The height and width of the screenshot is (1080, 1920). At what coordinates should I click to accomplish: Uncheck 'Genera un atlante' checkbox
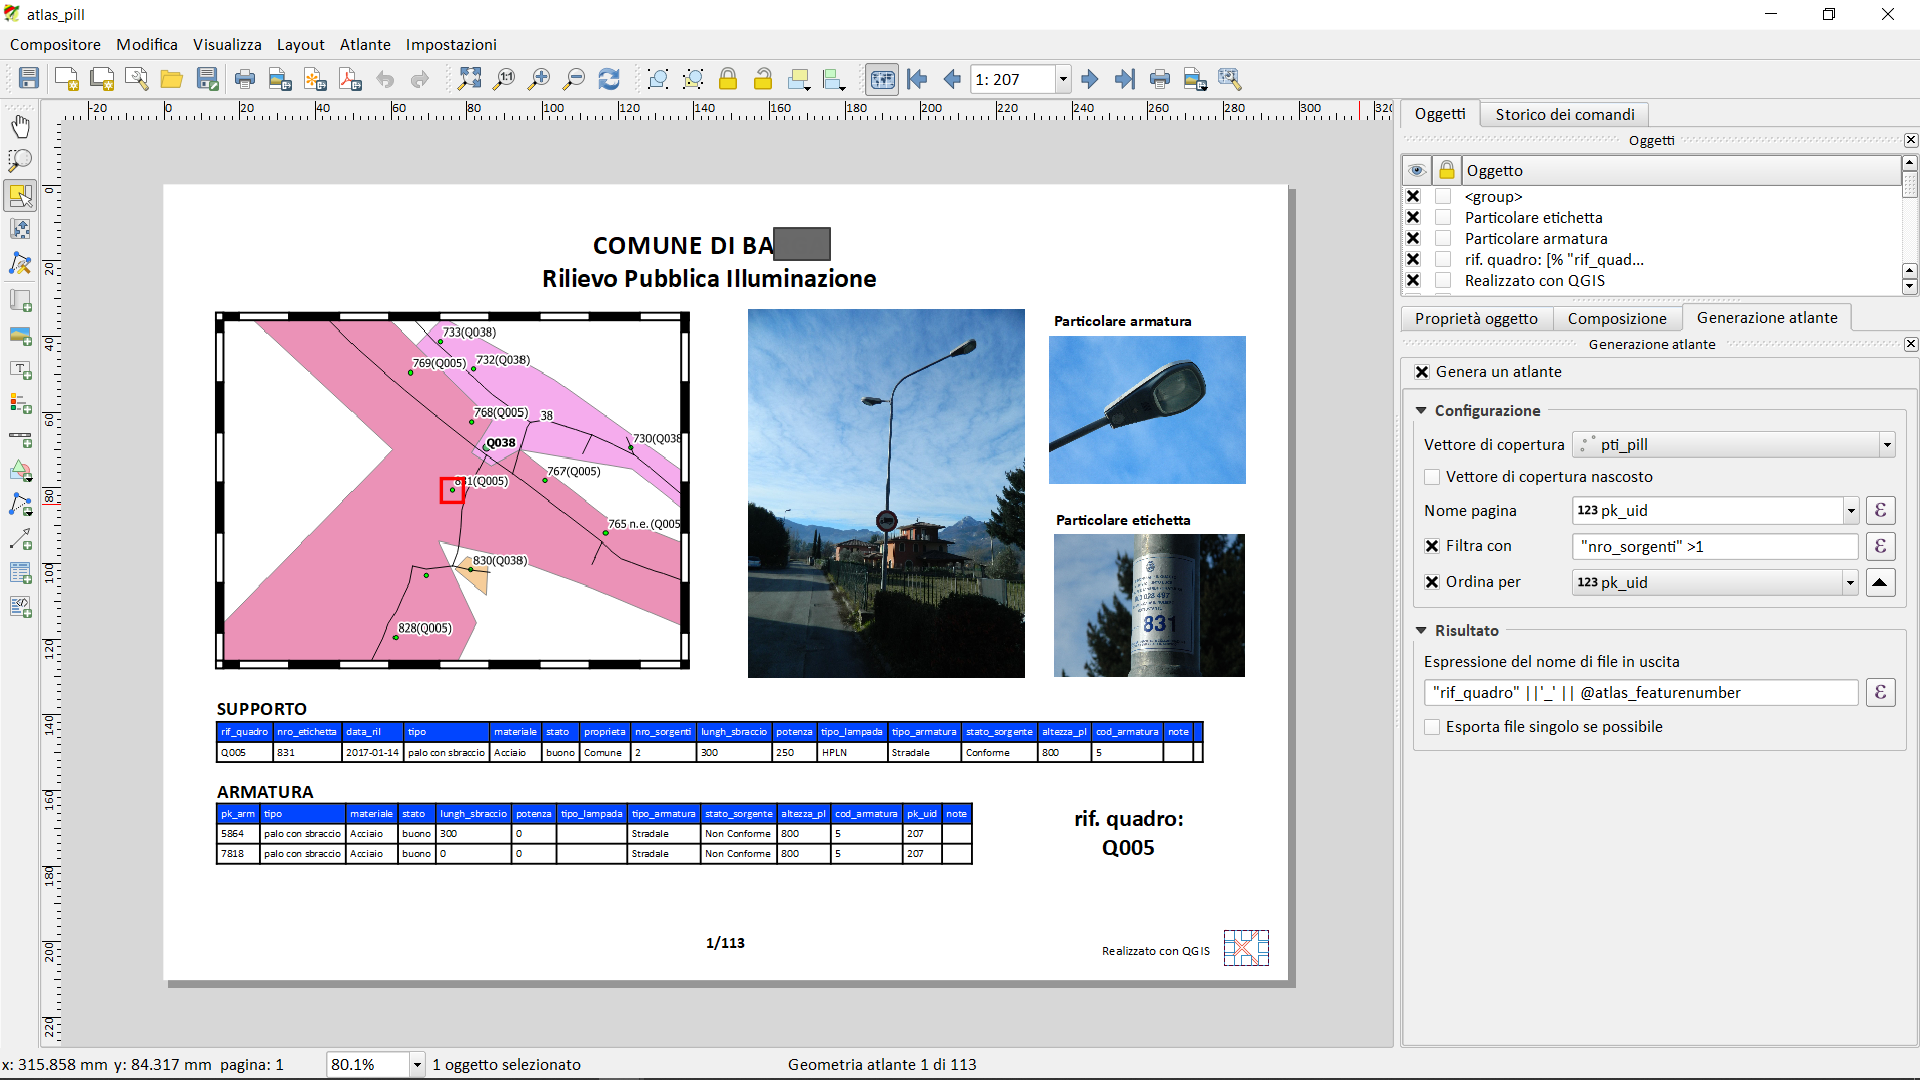point(1422,372)
